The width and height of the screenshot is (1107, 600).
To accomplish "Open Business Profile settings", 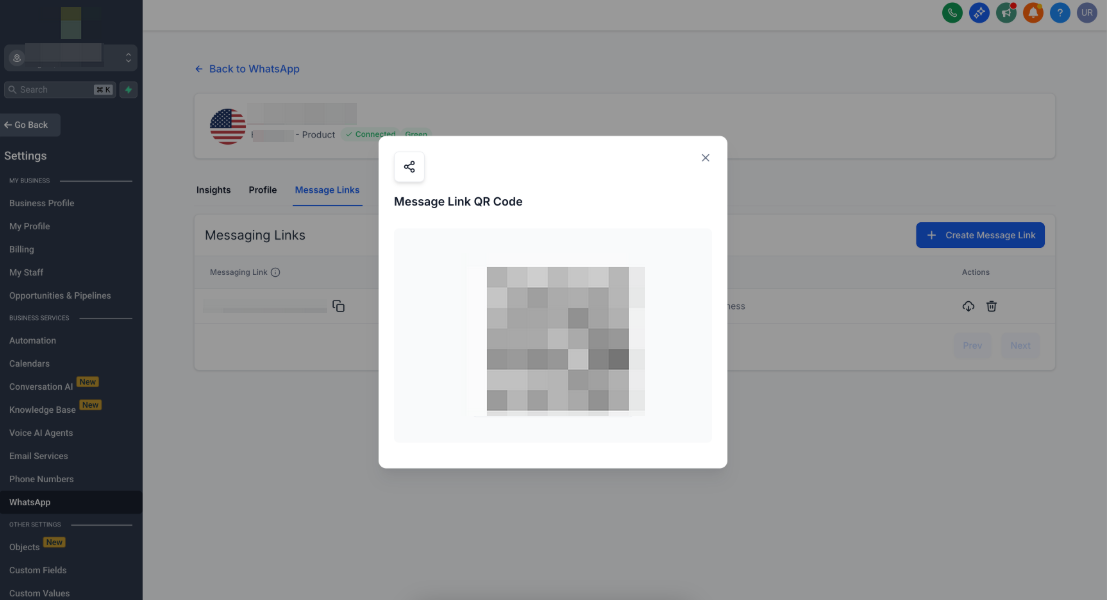I will coord(42,203).
